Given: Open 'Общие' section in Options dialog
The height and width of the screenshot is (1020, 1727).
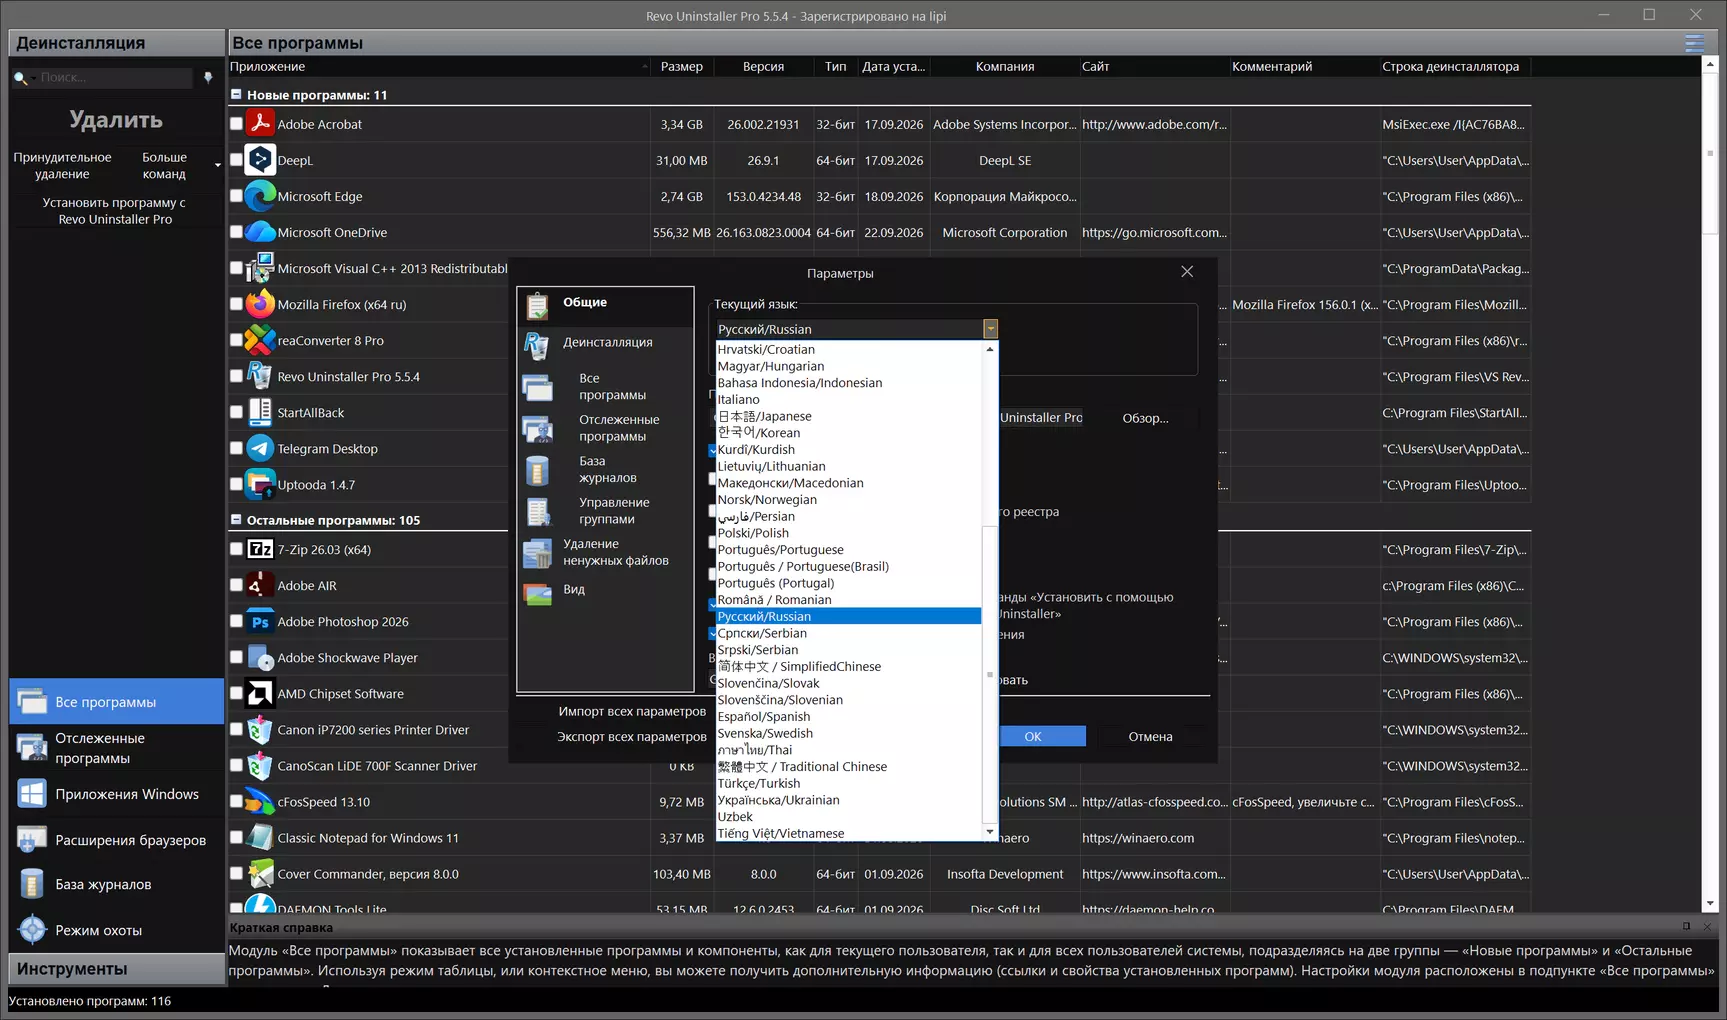Looking at the screenshot, I should [x=605, y=305].
